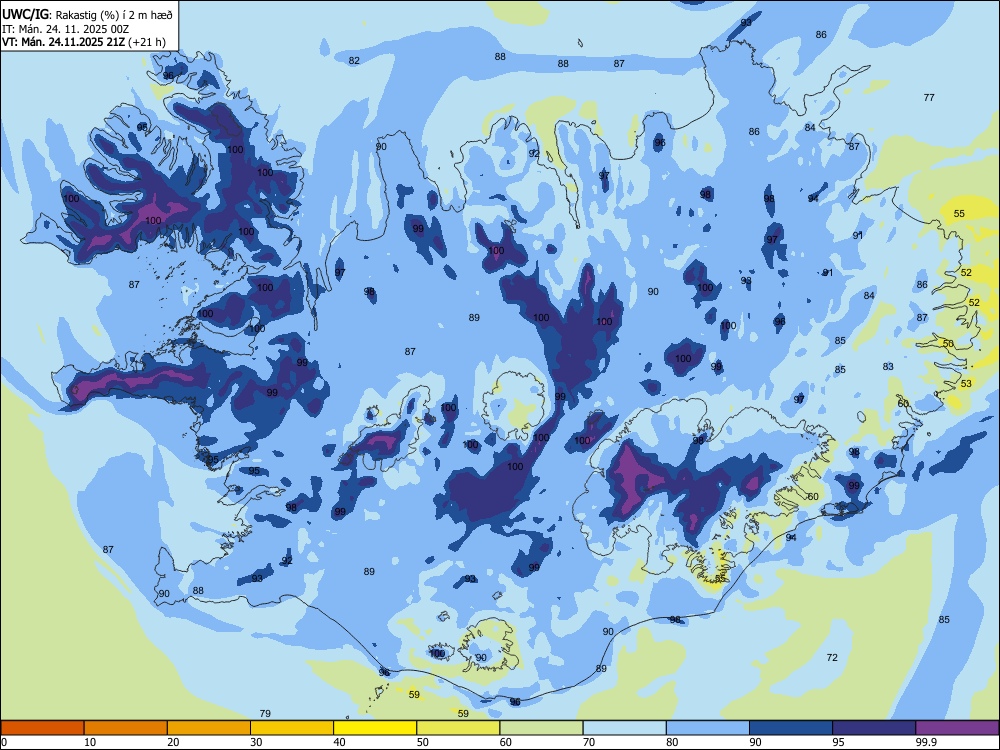Image resolution: width=1000 pixels, height=750 pixels.
Task: Click the 'IT: Mán. 24. 11. 2025 00Z' line
Action: 66,29
